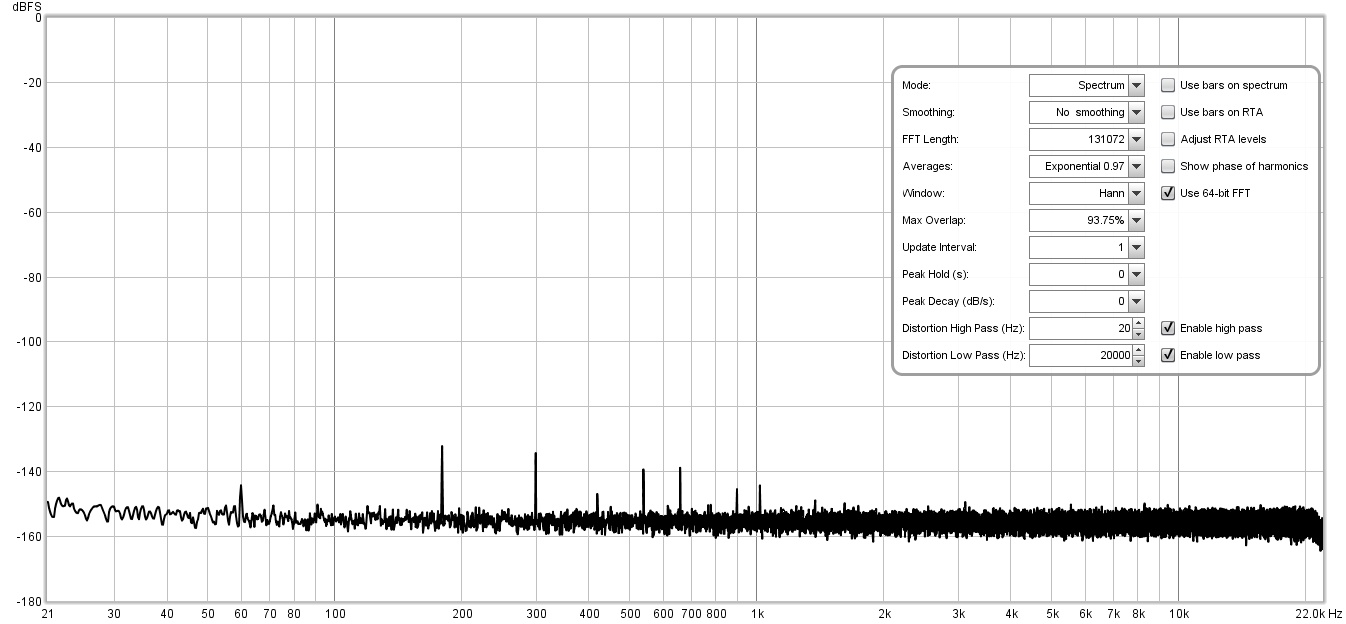Increase Distortion Low Pass value with up arrow
The height and width of the screenshot is (624, 1346).
(x=1138, y=350)
